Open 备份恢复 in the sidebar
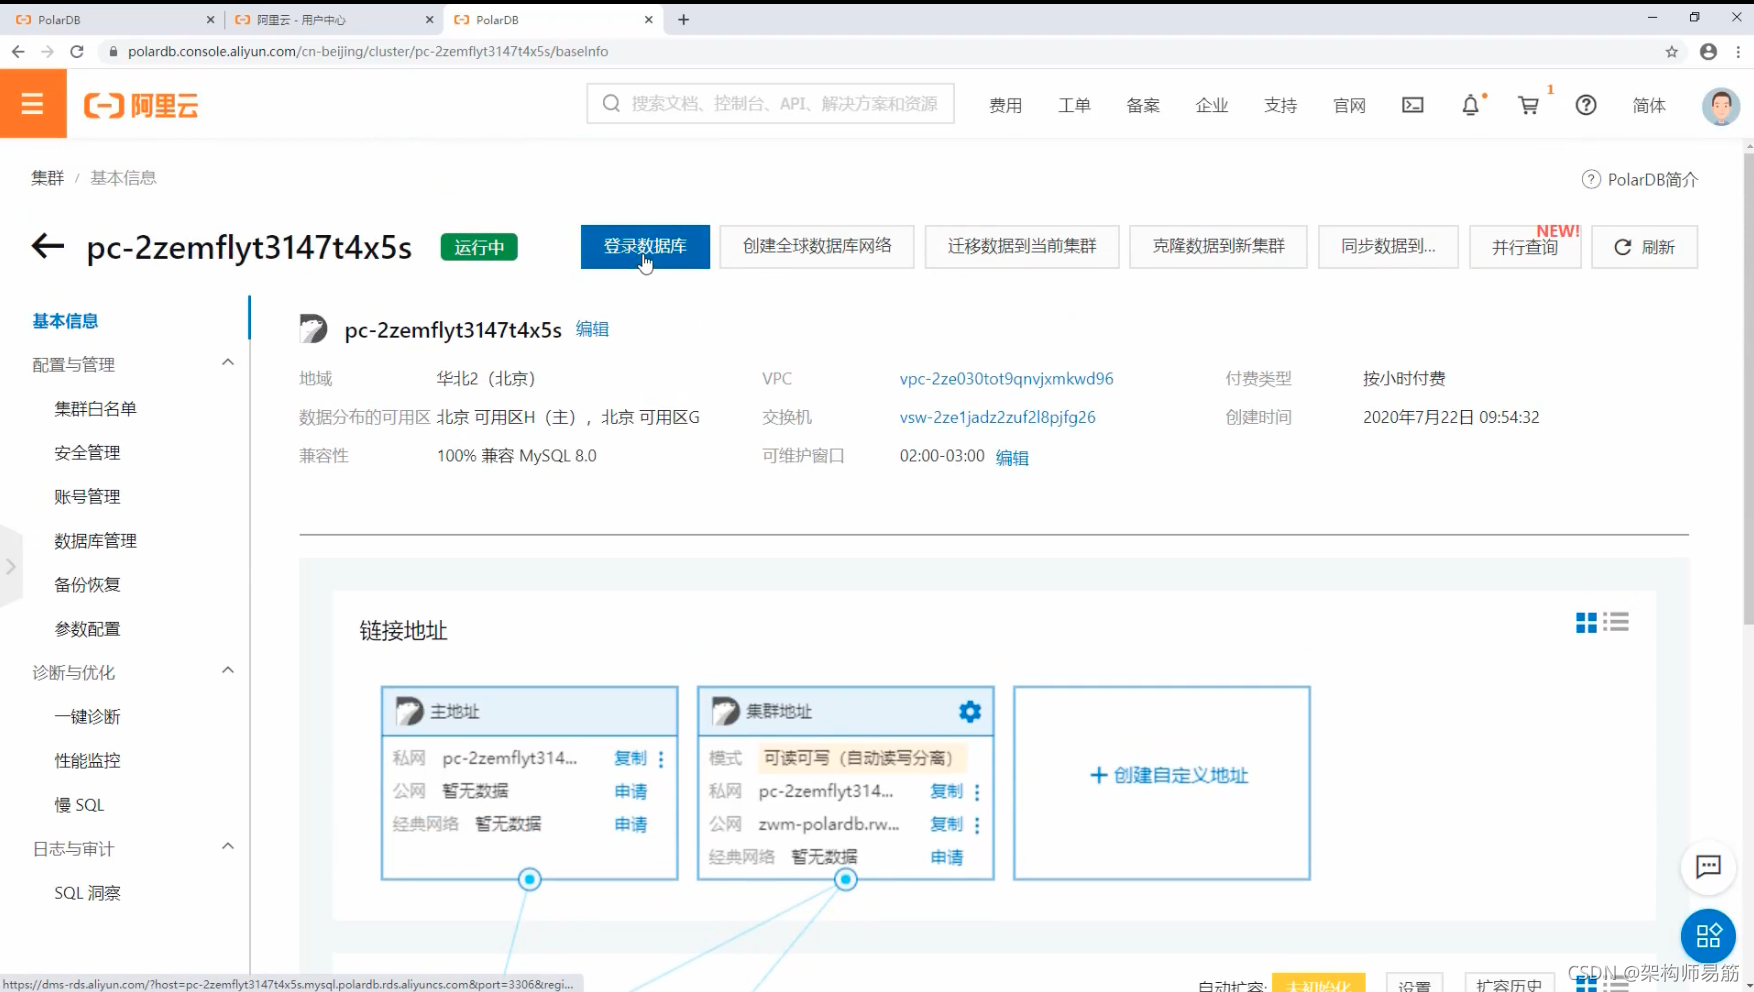Viewport: 1754px width, 992px height. coord(87,584)
